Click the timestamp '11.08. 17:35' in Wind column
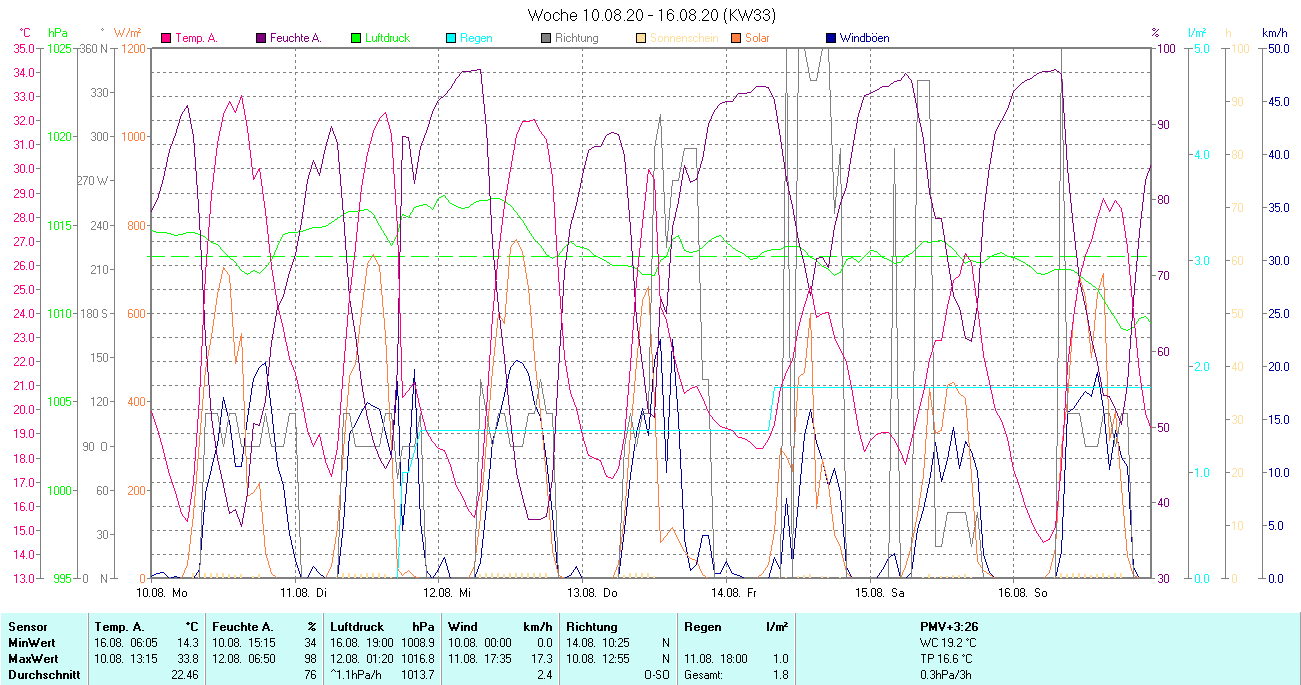This screenshot has height=685, width=1301. click(x=481, y=659)
